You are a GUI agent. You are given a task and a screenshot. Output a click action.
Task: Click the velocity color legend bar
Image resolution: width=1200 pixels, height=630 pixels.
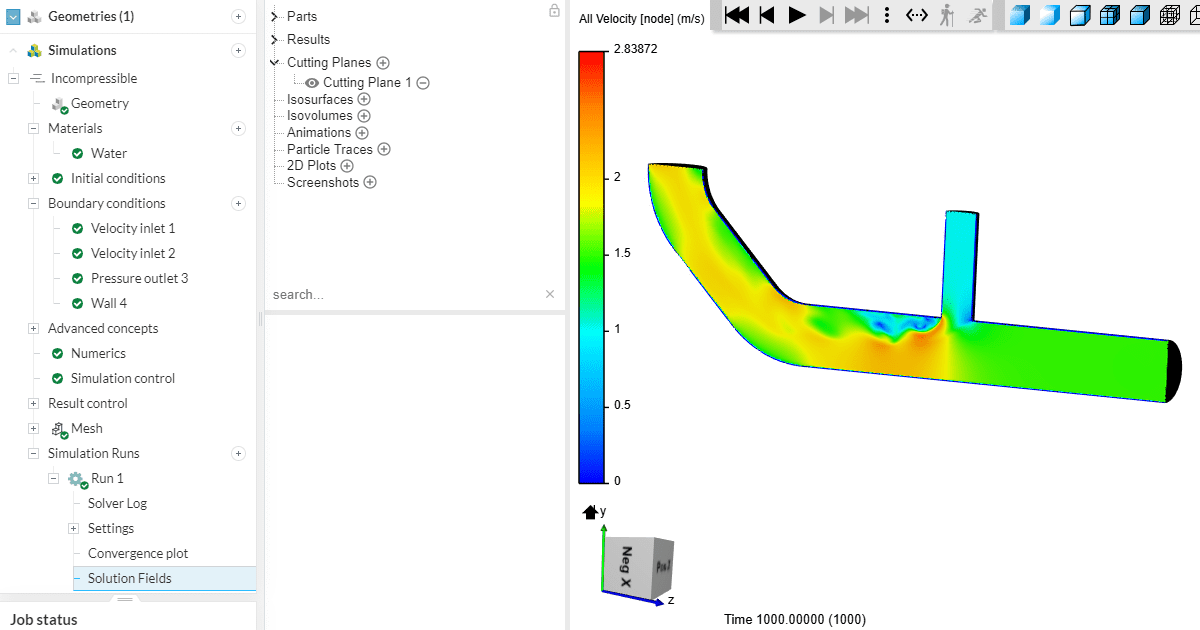coord(591,265)
